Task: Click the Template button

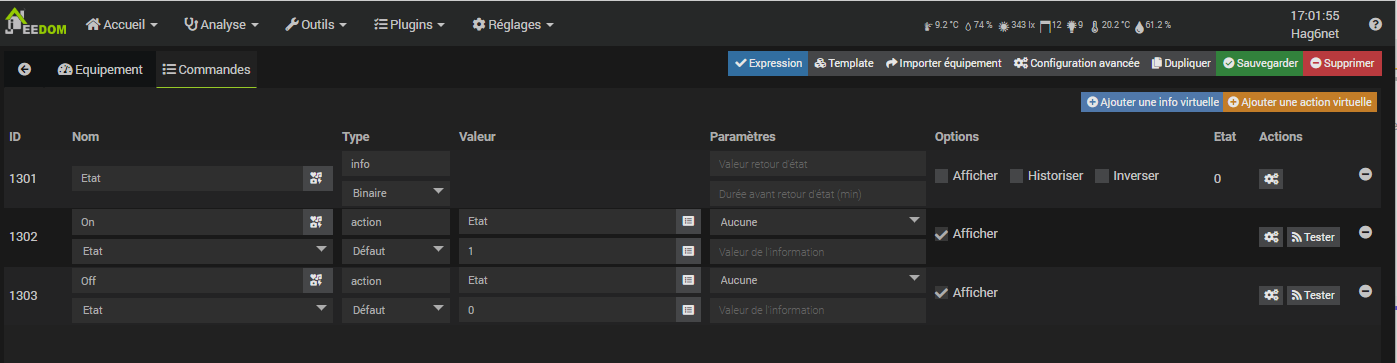Action: (844, 63)
